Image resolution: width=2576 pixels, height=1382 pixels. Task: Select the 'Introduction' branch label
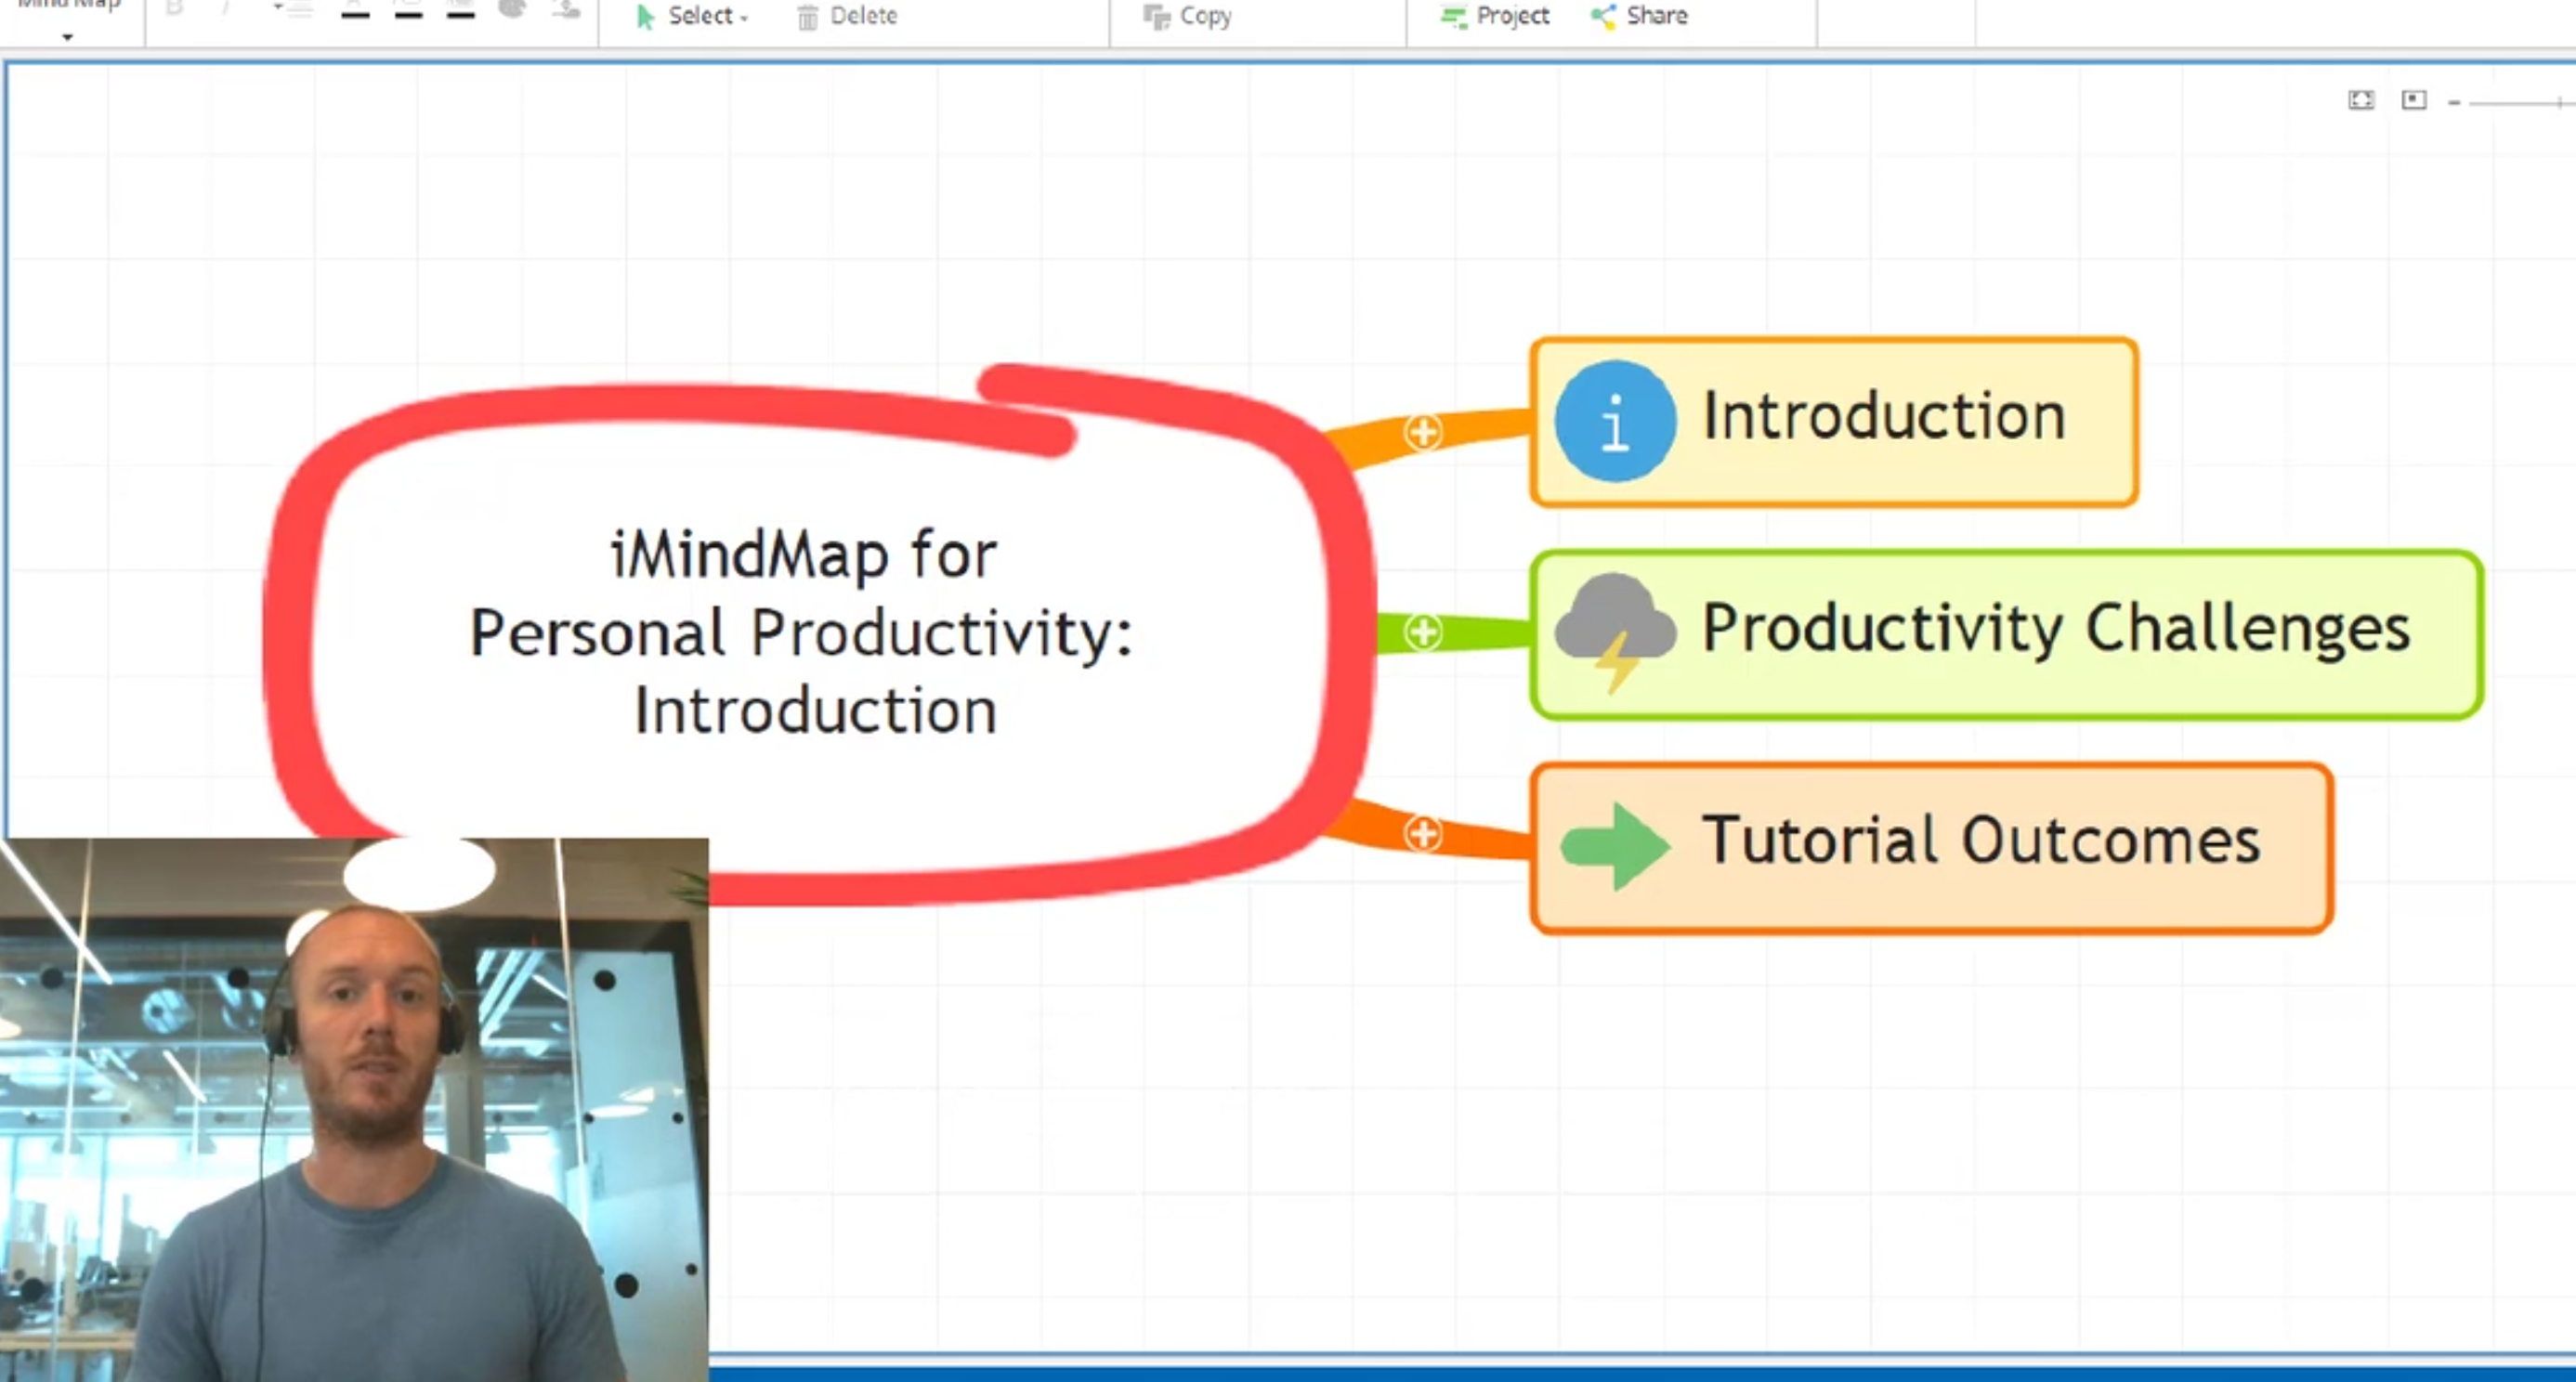coord(1884,416)
